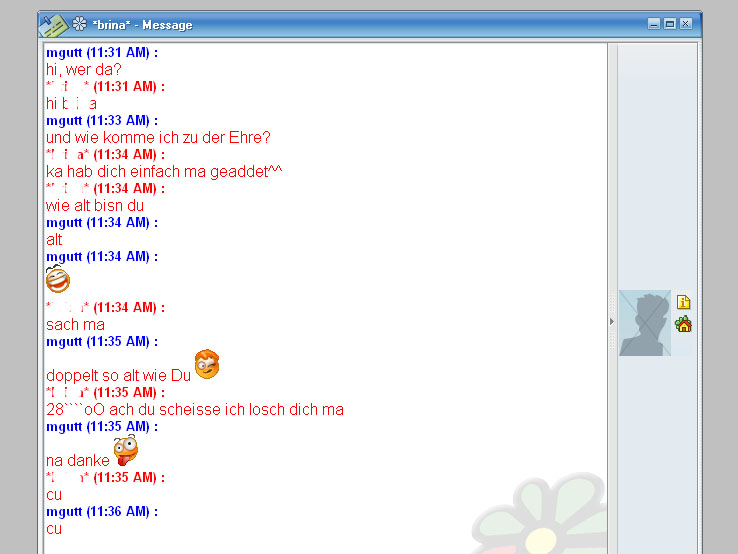The height and width of the screenshot is (554, 738).
Task: Select the tongue-out emoticon after 'na danke'
Action: click(126, 450)
